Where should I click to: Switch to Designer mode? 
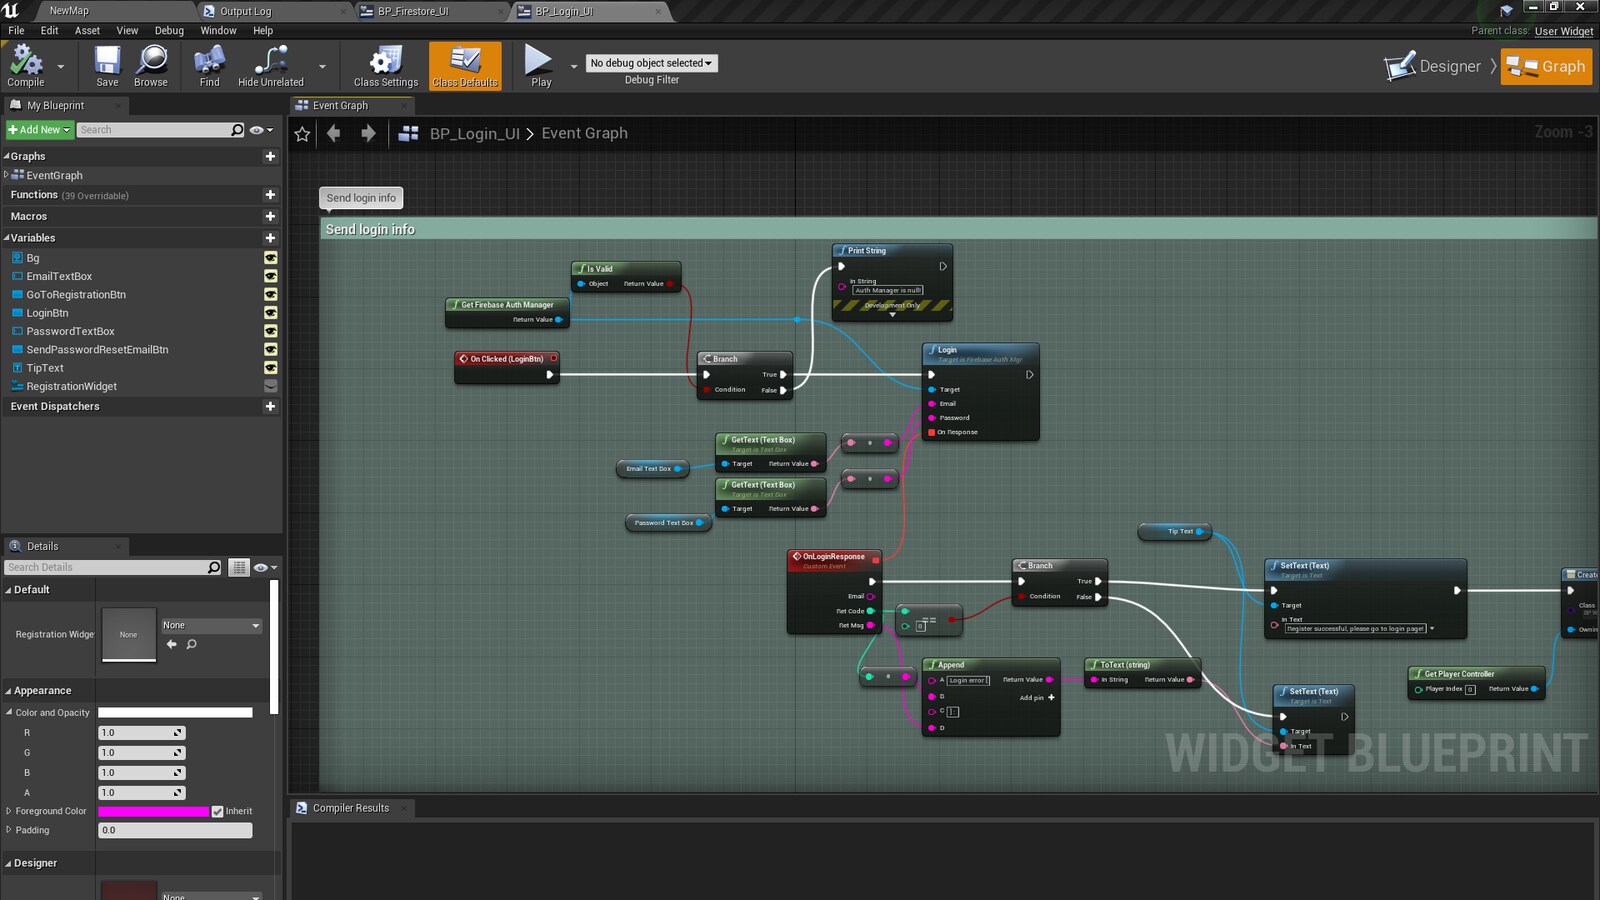tap(1433, 66)
